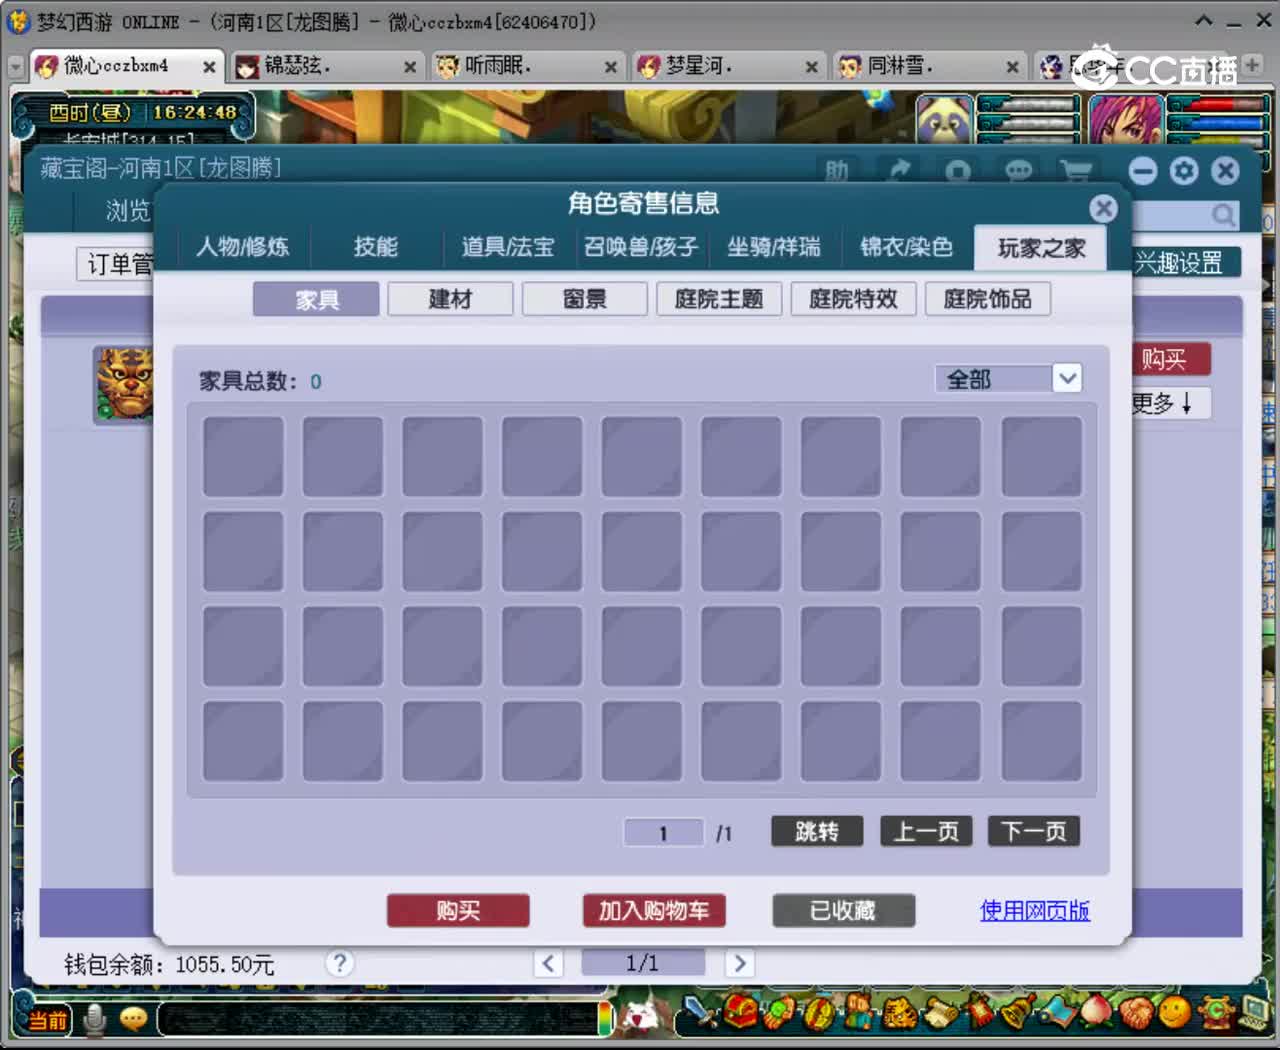This screenshot has height=1050, width=1280.
Task: Click the white dog icon near chat bar
Action: pyautogui.click(x=638, y=1017)
